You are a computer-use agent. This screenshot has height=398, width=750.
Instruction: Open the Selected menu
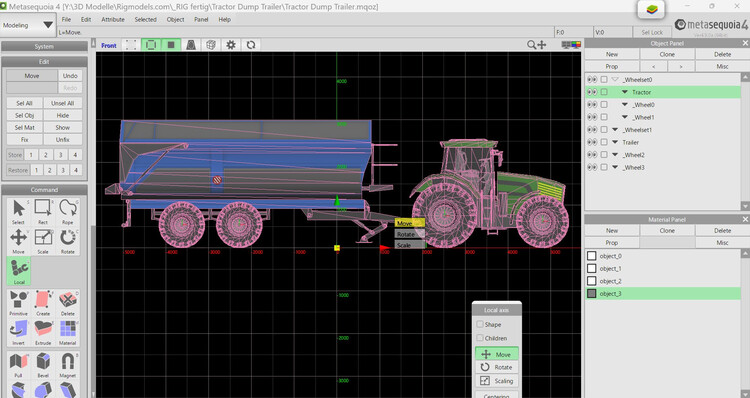pos(145,20)
